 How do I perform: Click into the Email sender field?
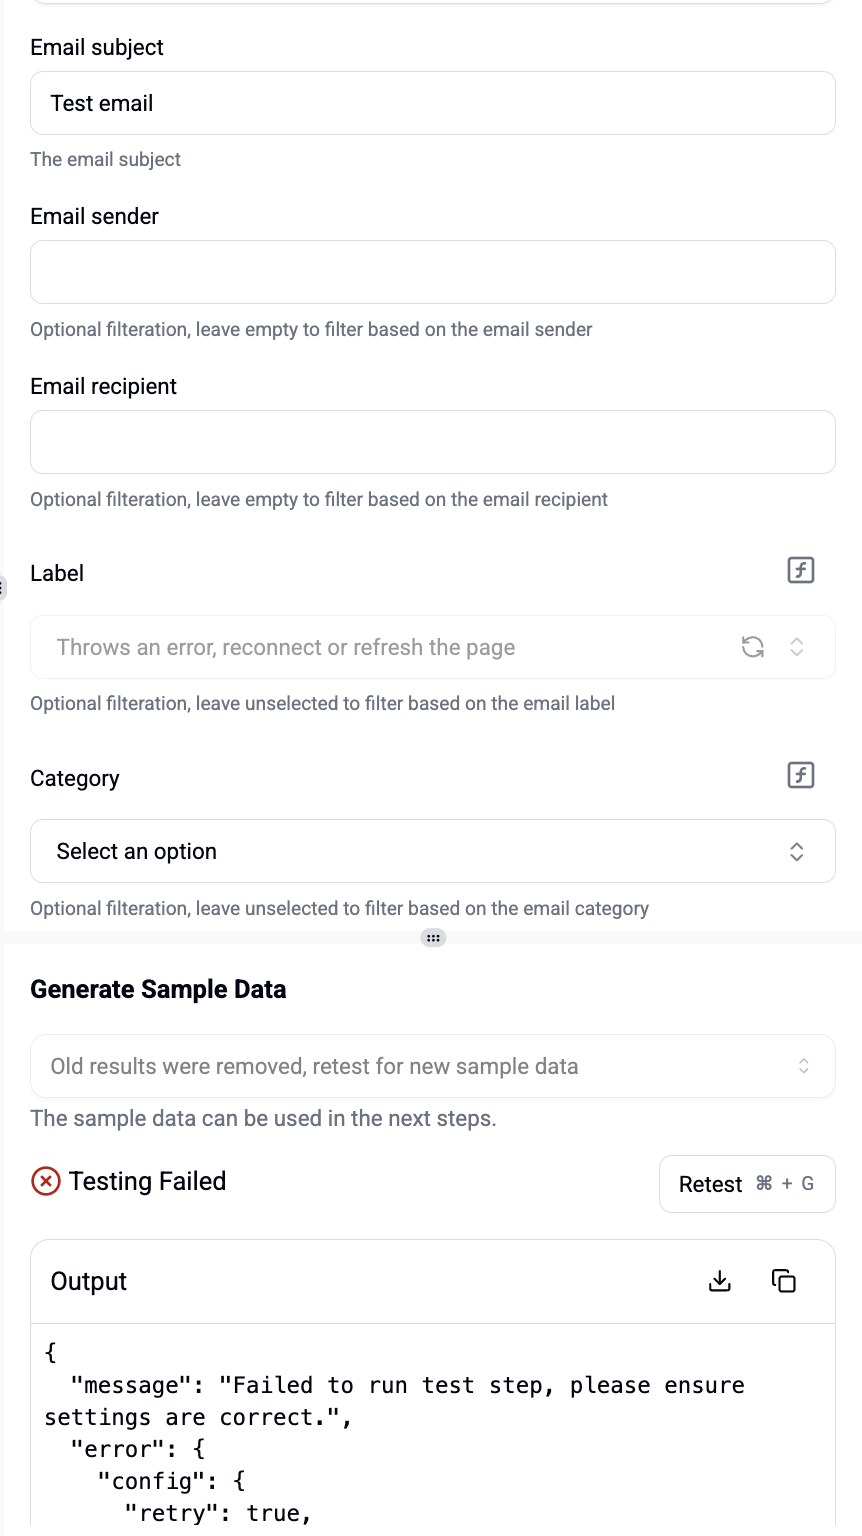[432, 272]
